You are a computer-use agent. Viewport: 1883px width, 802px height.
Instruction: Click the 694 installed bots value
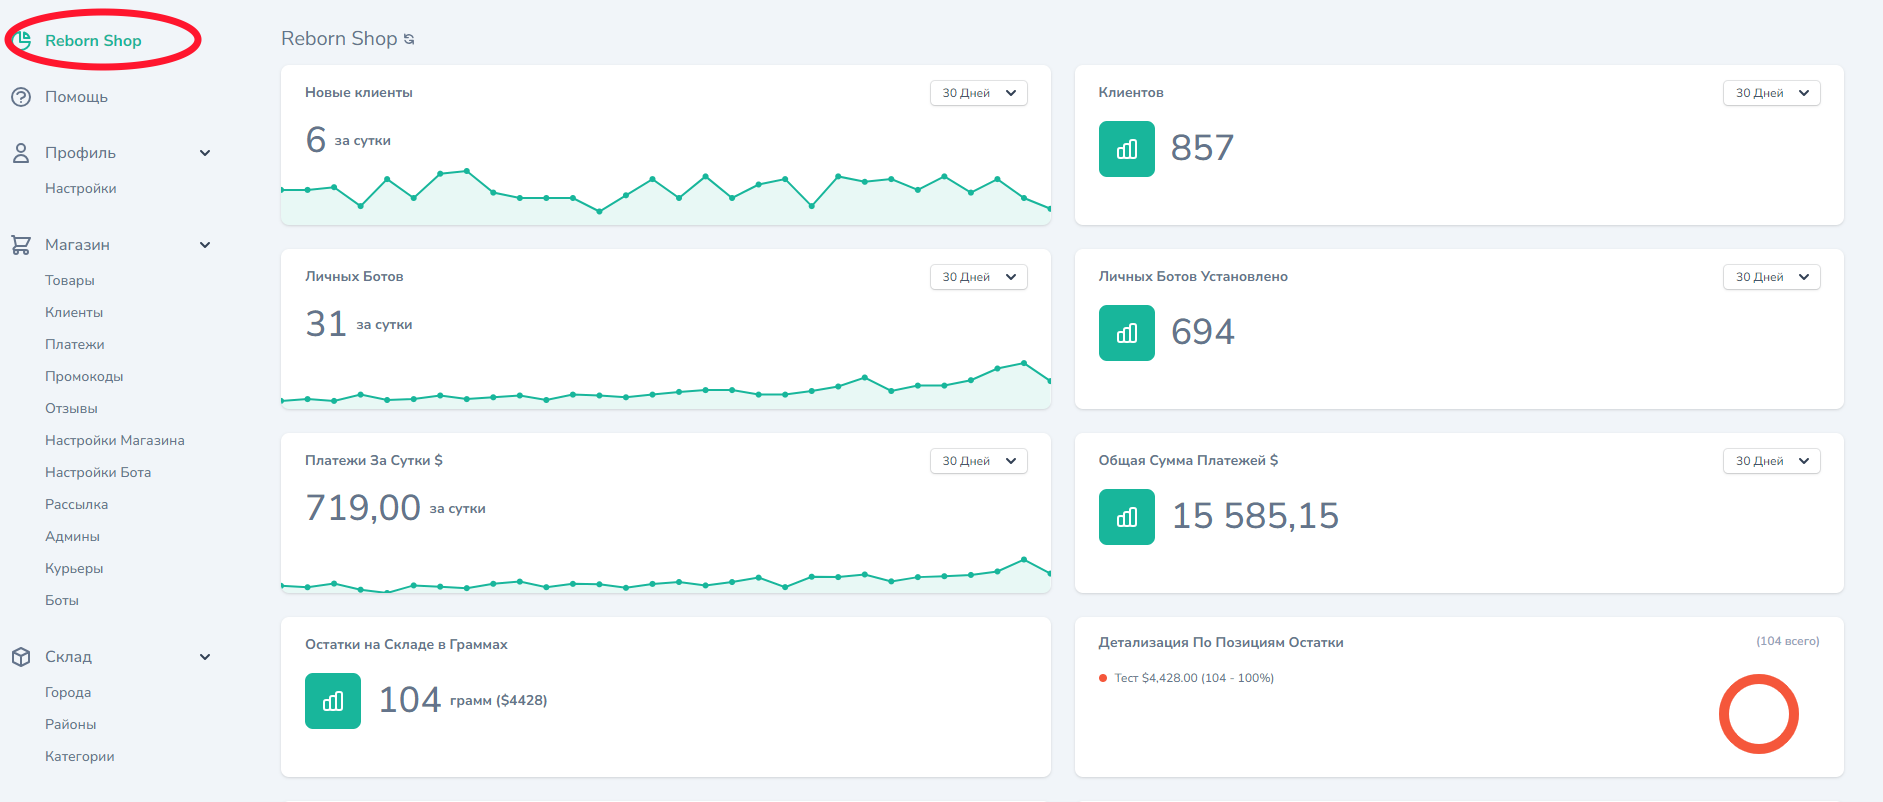coord(1202,332)
